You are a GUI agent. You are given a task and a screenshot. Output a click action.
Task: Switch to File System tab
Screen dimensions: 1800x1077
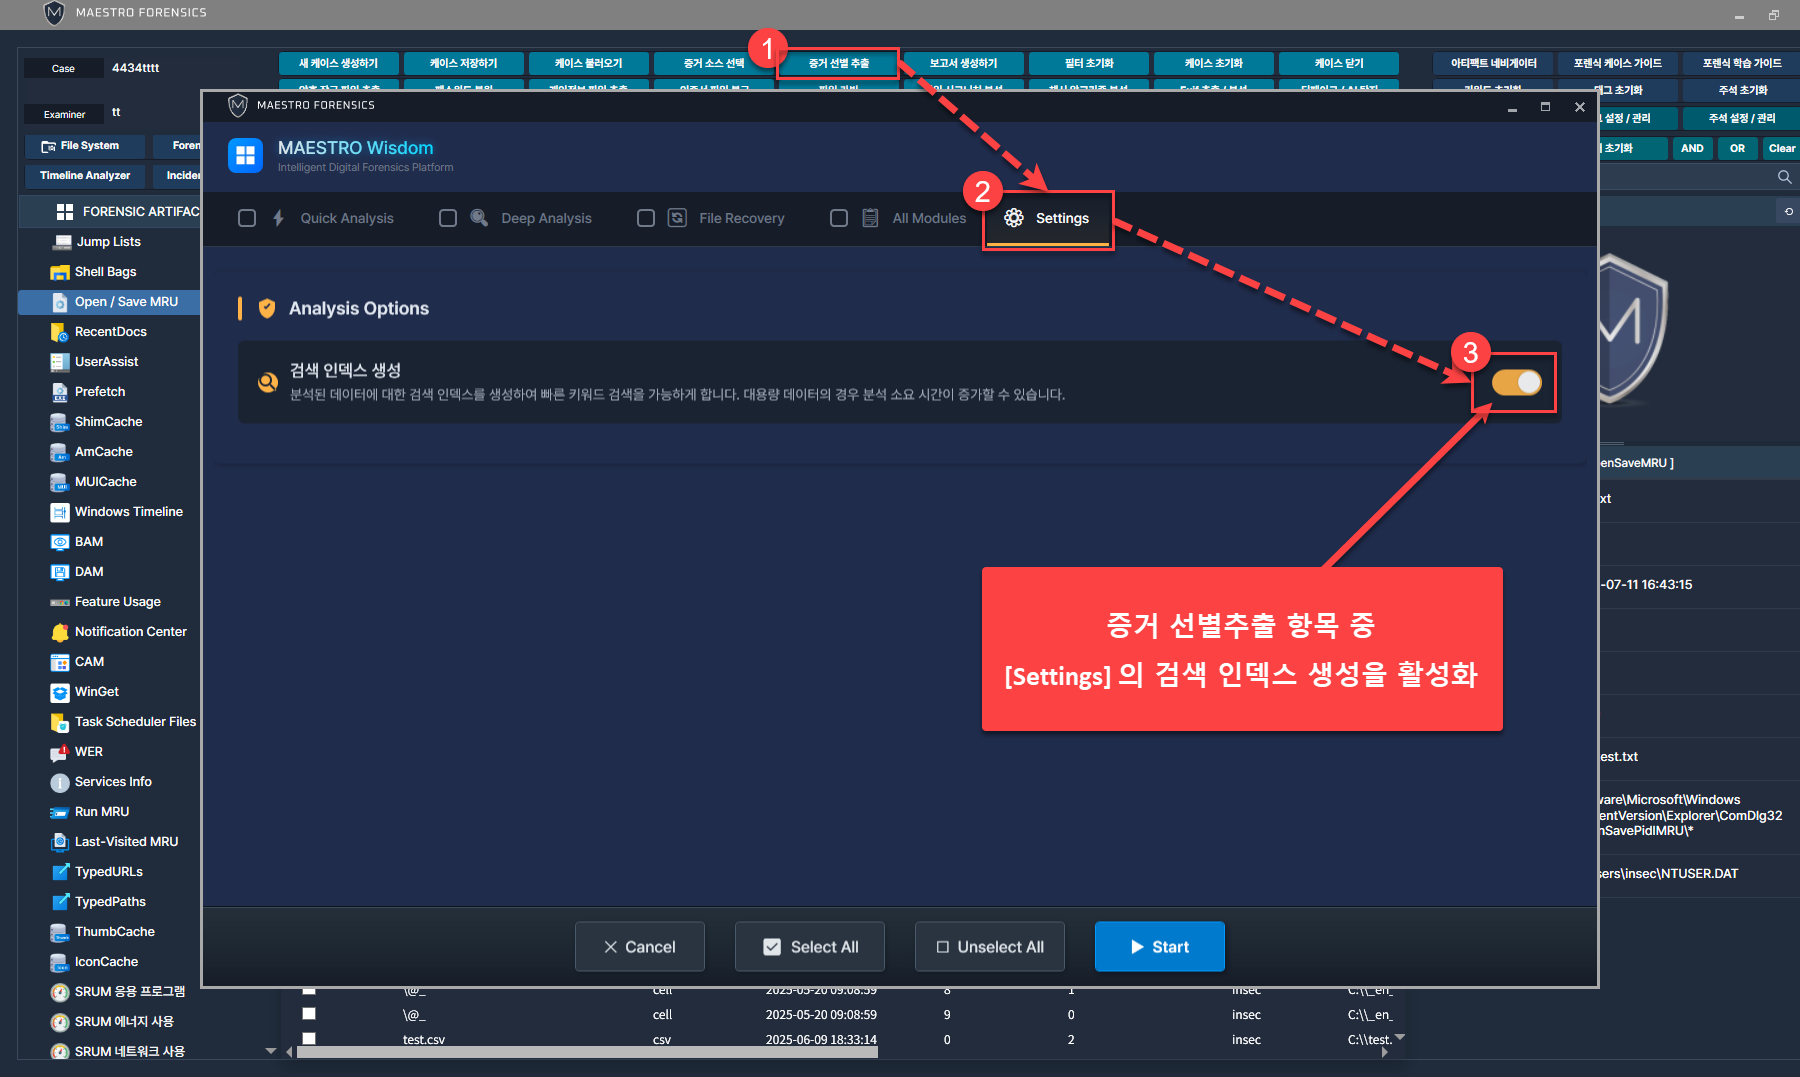[84, 146]
